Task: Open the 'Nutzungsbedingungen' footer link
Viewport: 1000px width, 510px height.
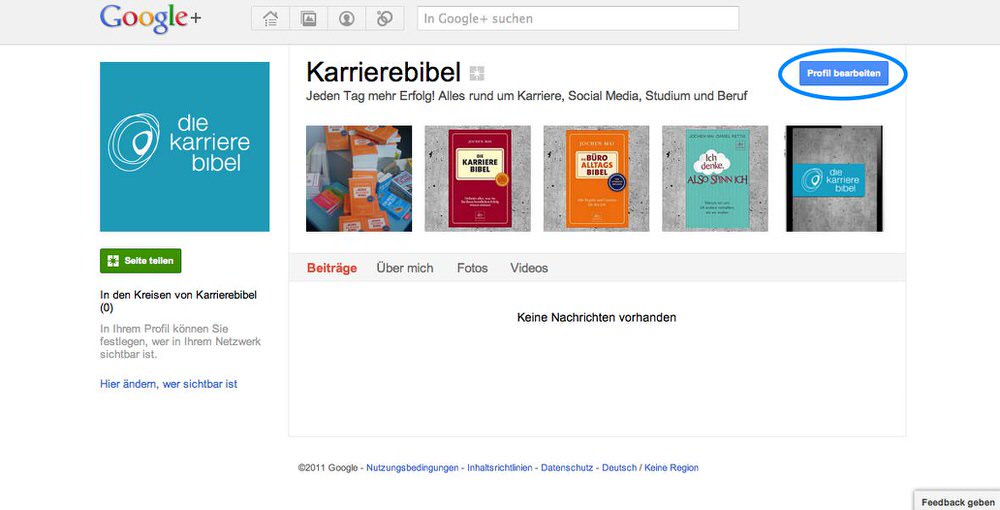Action: tap(412, 468)
